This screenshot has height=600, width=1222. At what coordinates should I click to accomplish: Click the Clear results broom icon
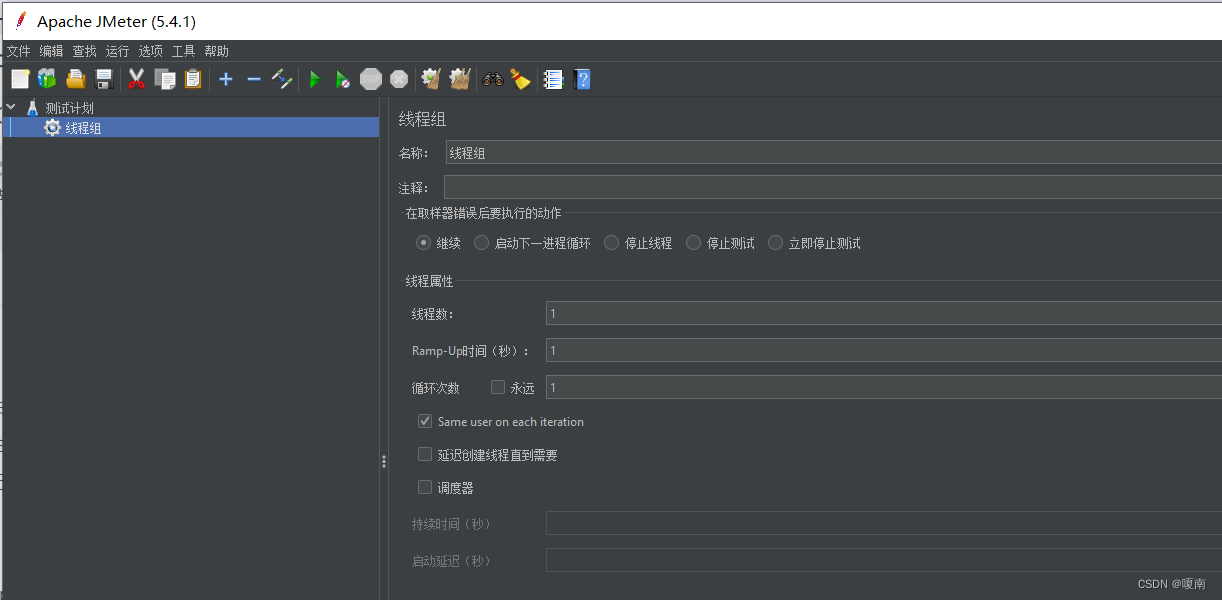[430, 79]
